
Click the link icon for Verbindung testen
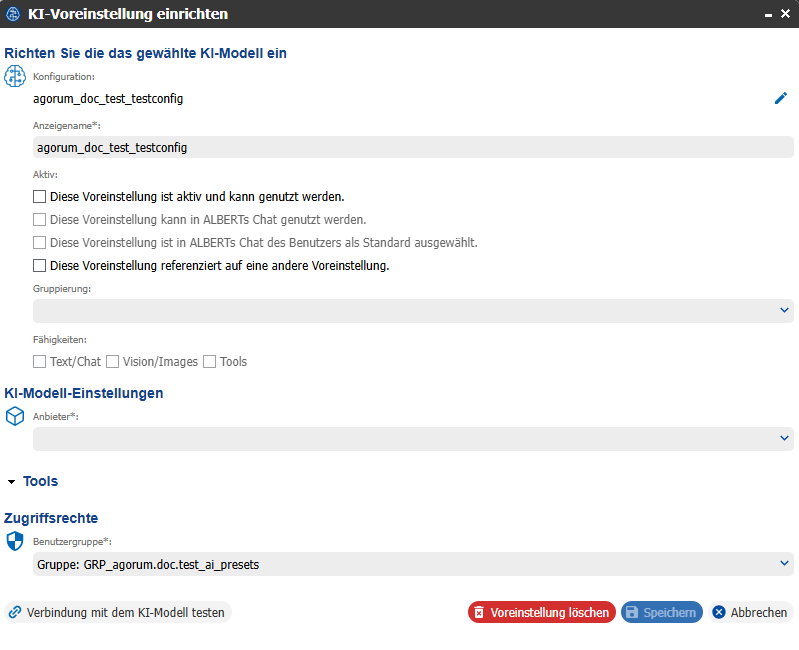15,612
